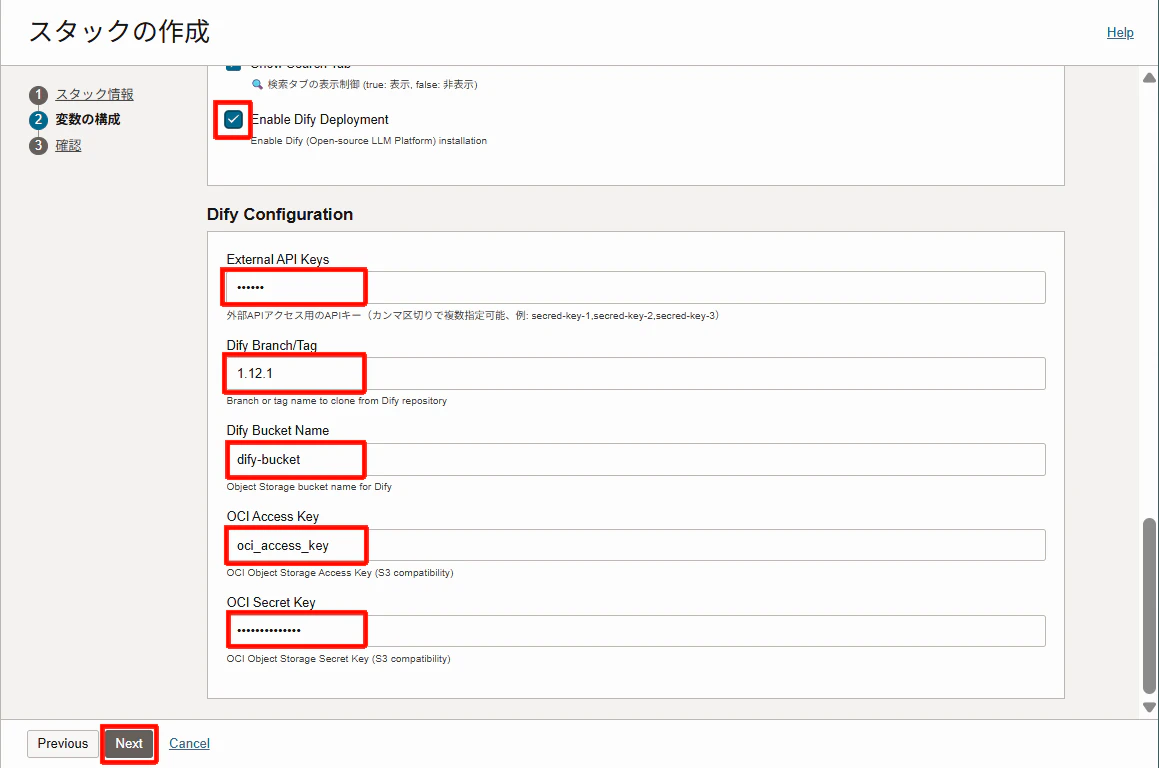Click the Dify Configuration section heading
This screenshot has width=1159, height=768.
tap(280, 214)
